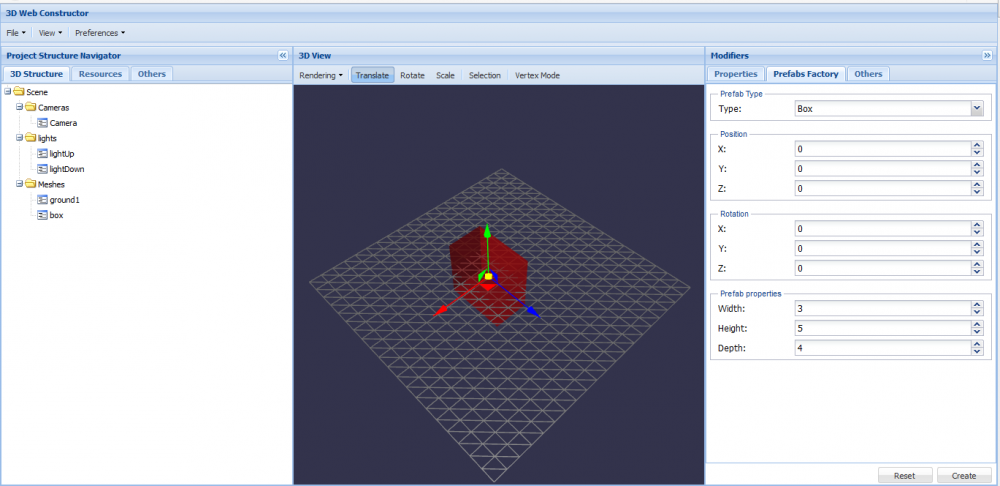Screen dimensions: 1000x486
Task: Click the Rotation X spinner arrows
Action: [977, 228]
